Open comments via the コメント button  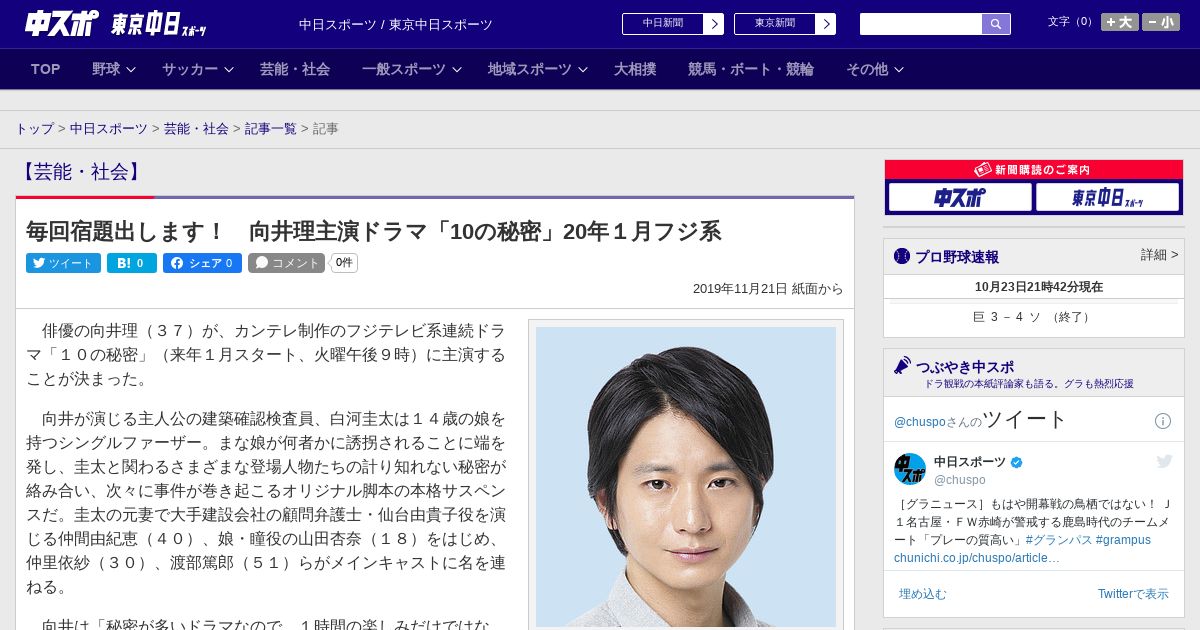tap(287, 263)
